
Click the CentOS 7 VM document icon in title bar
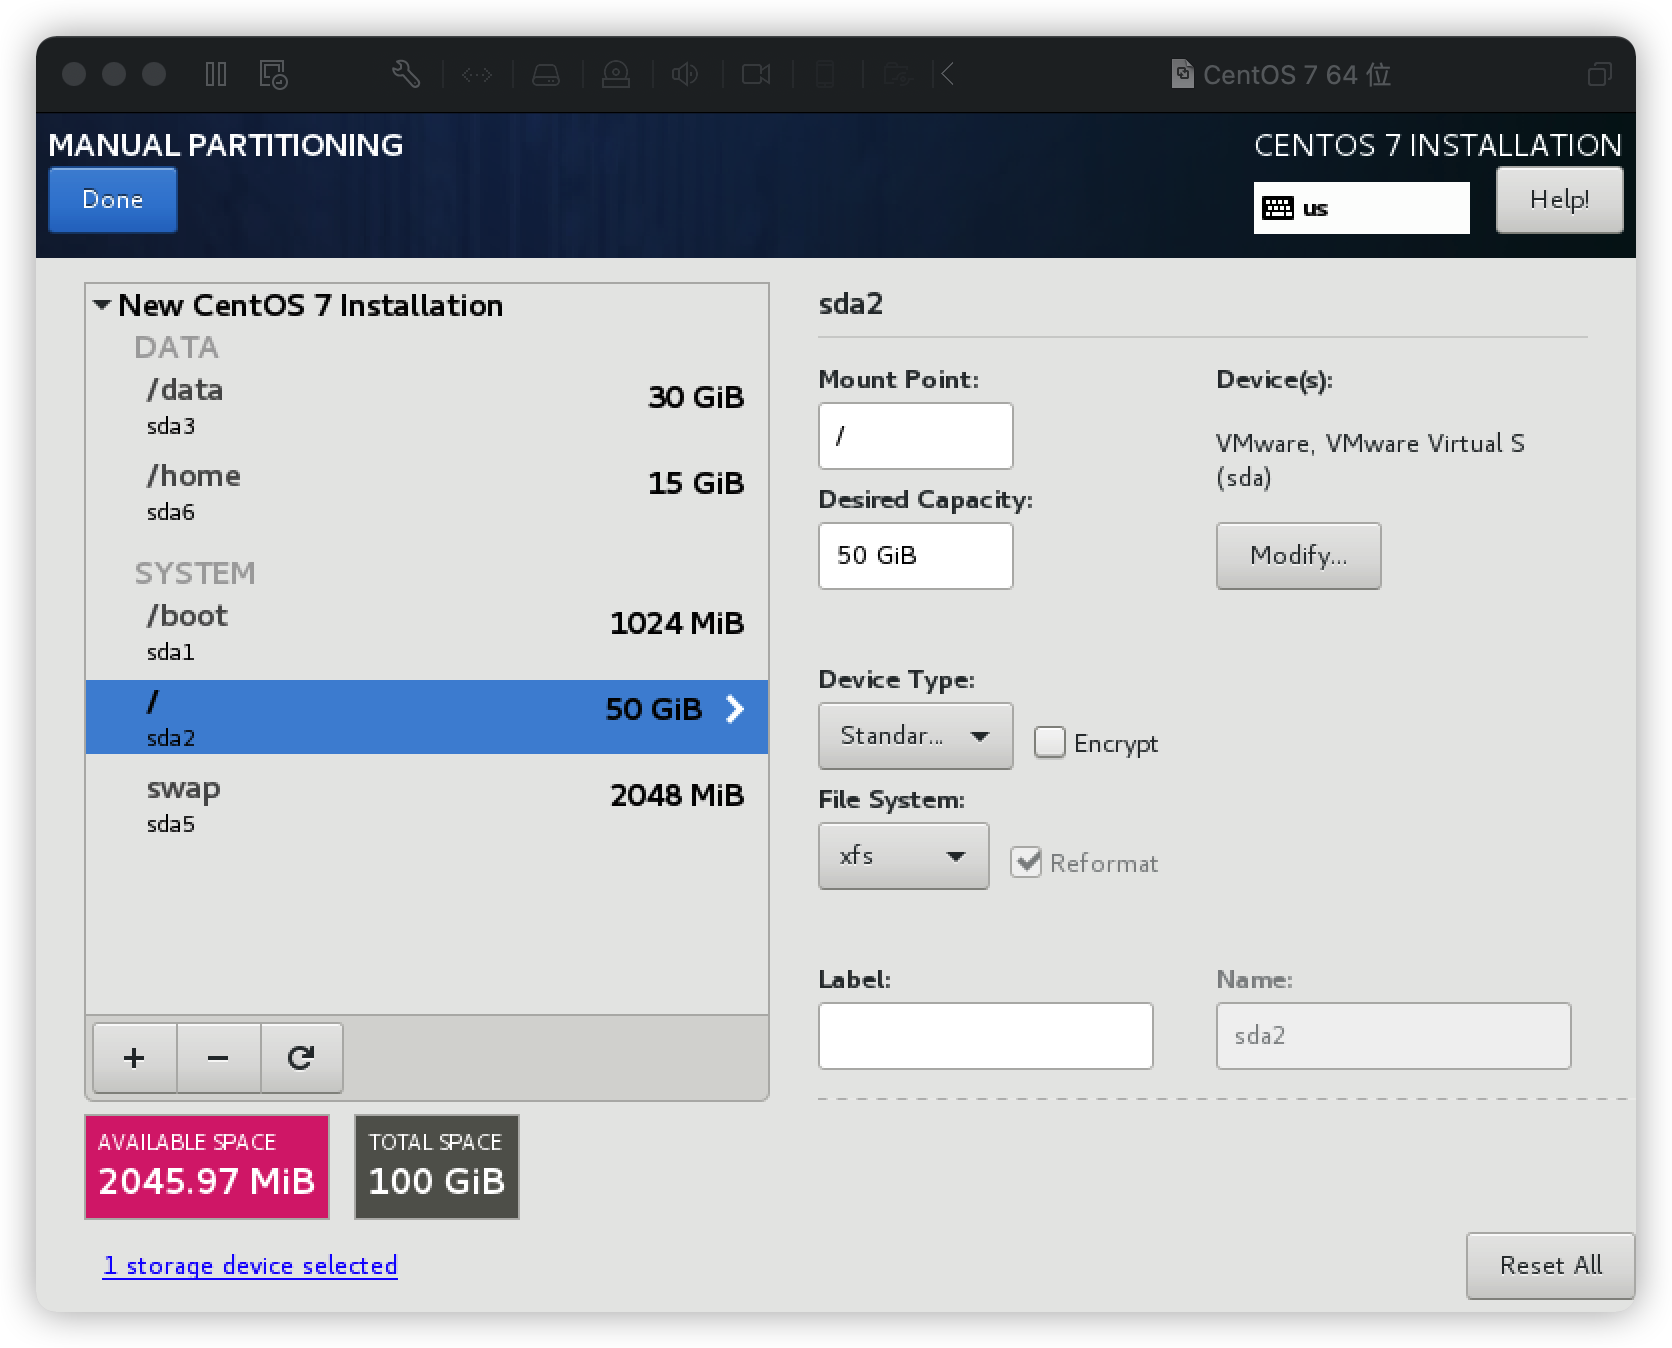[x=1182, y=75]
